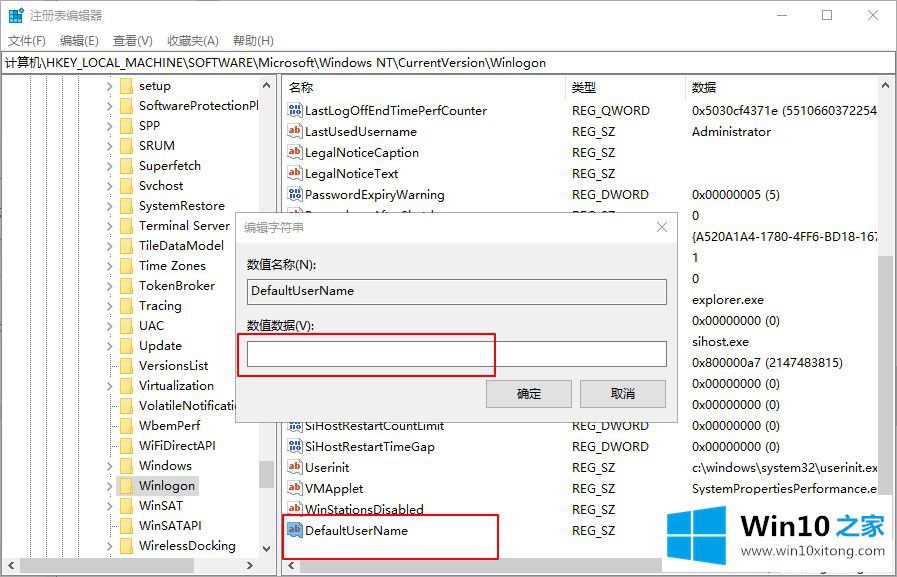Open the 收藏夹(A) menu
Screen dimensions: 897x577
point(193,41)
